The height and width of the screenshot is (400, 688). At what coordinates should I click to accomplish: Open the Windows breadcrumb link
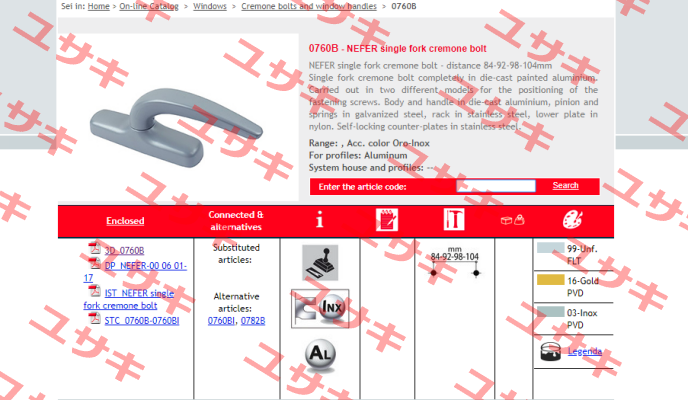pos(210,6)
